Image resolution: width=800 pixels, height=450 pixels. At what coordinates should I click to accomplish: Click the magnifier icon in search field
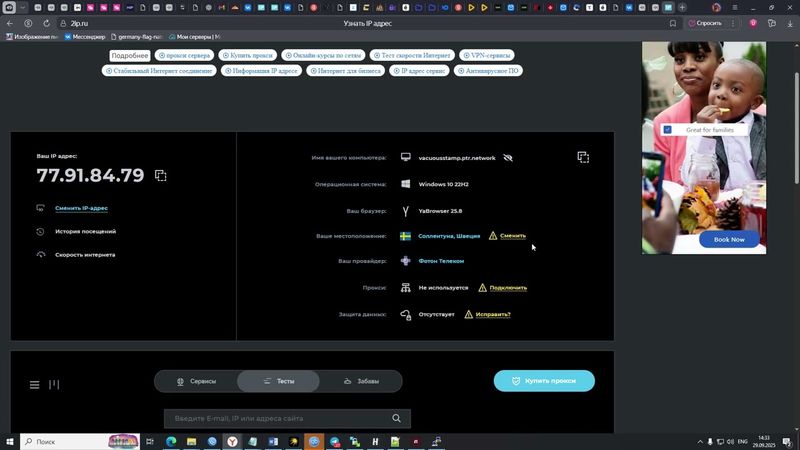[397, 419]
